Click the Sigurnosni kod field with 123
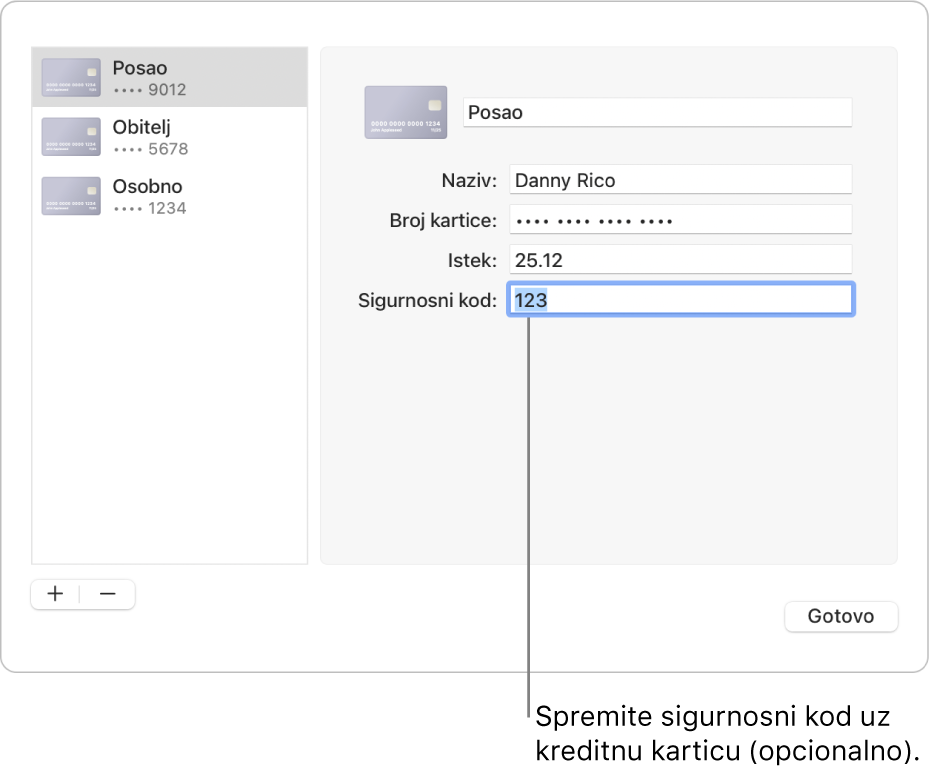931x774 pixels. coord(680,300)
